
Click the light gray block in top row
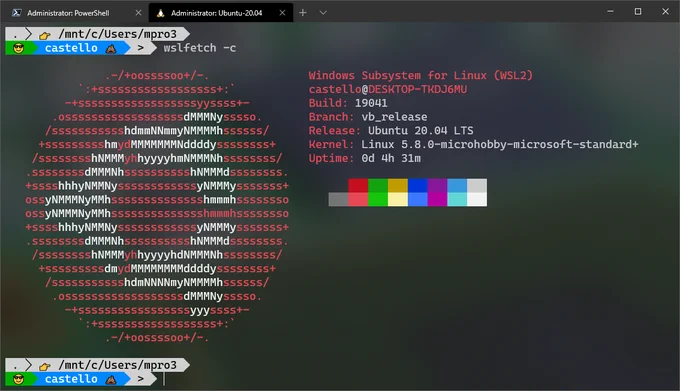tap(477, 185)
